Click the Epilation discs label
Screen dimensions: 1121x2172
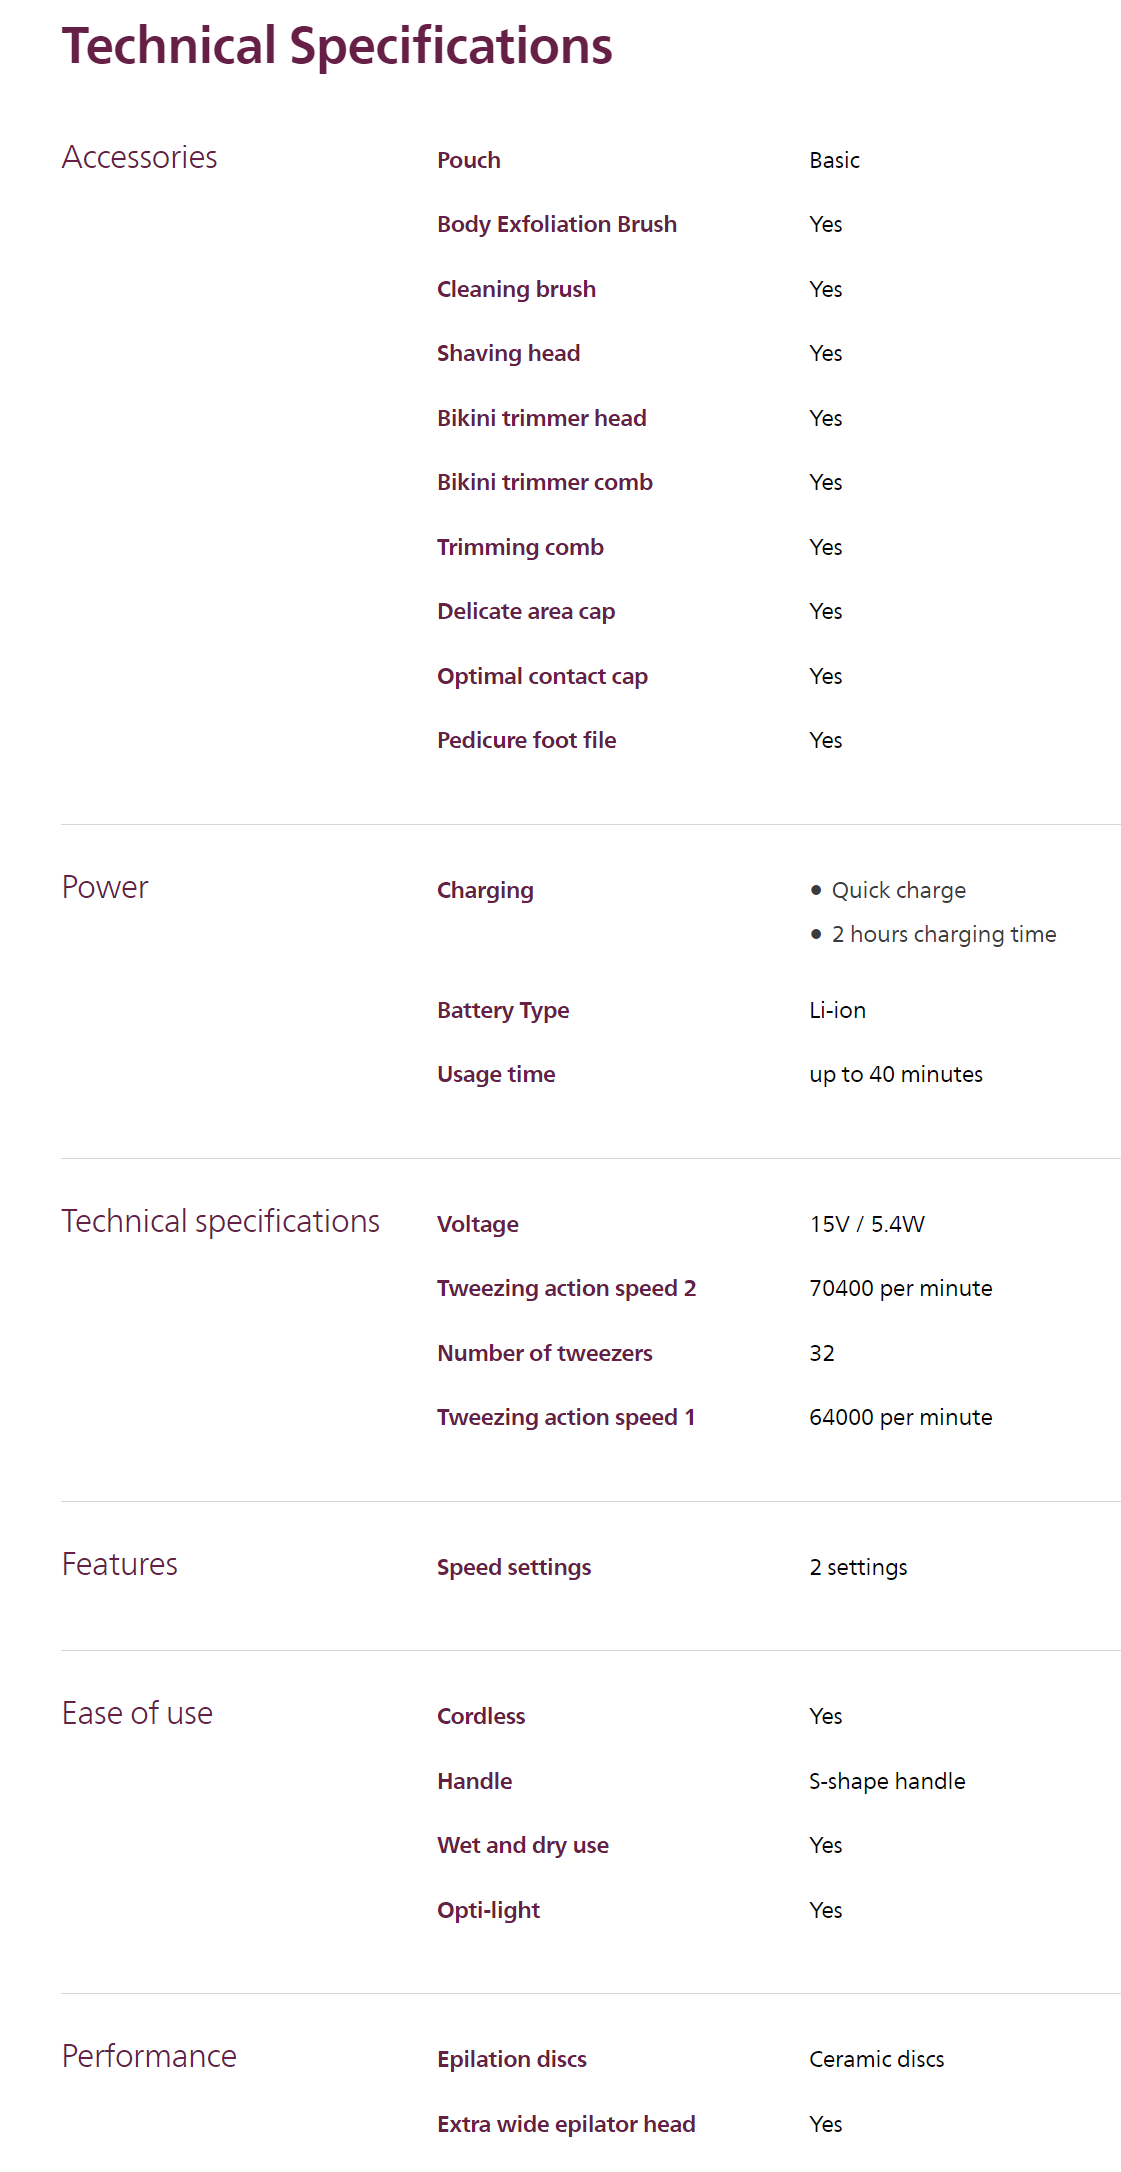[x=511, y=2059]
